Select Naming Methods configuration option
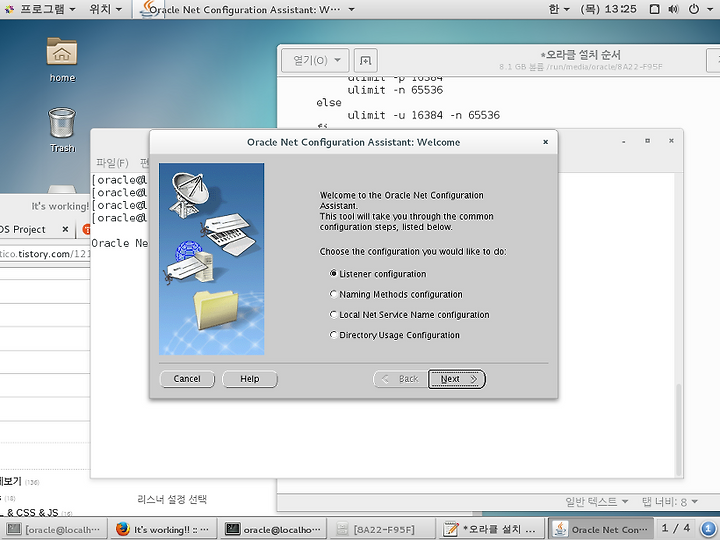 tap(333, 294)
